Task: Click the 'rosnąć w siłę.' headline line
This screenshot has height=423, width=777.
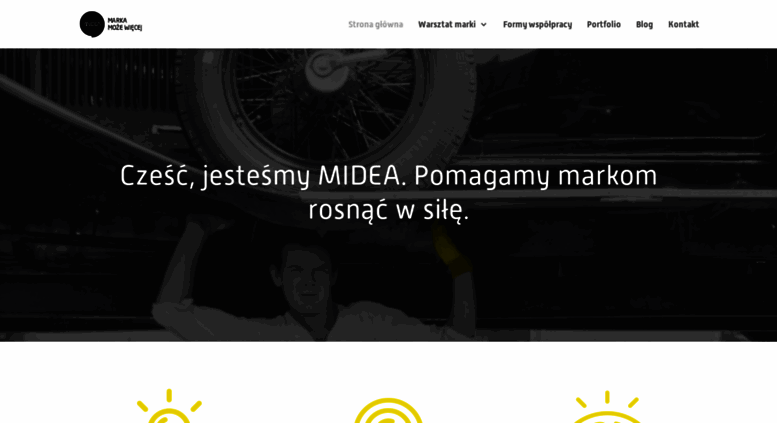Action: [388, 210]
